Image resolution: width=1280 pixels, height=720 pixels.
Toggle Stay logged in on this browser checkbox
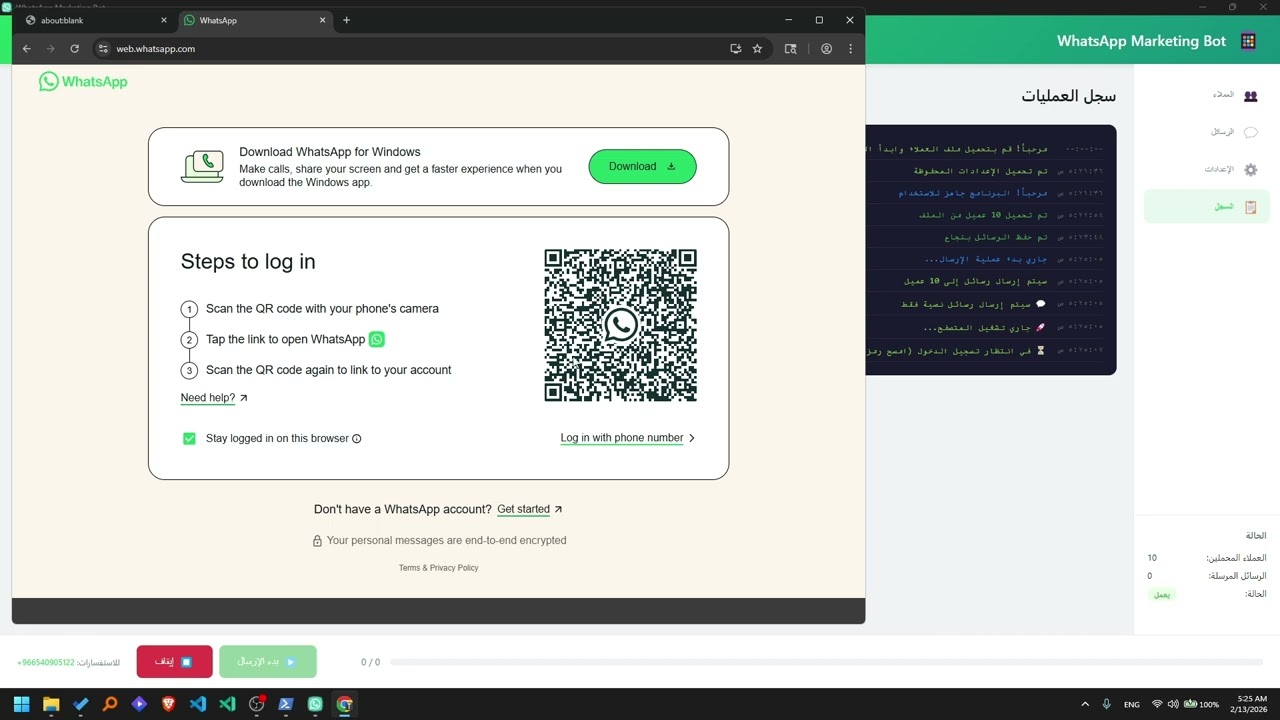click(189, 438)
